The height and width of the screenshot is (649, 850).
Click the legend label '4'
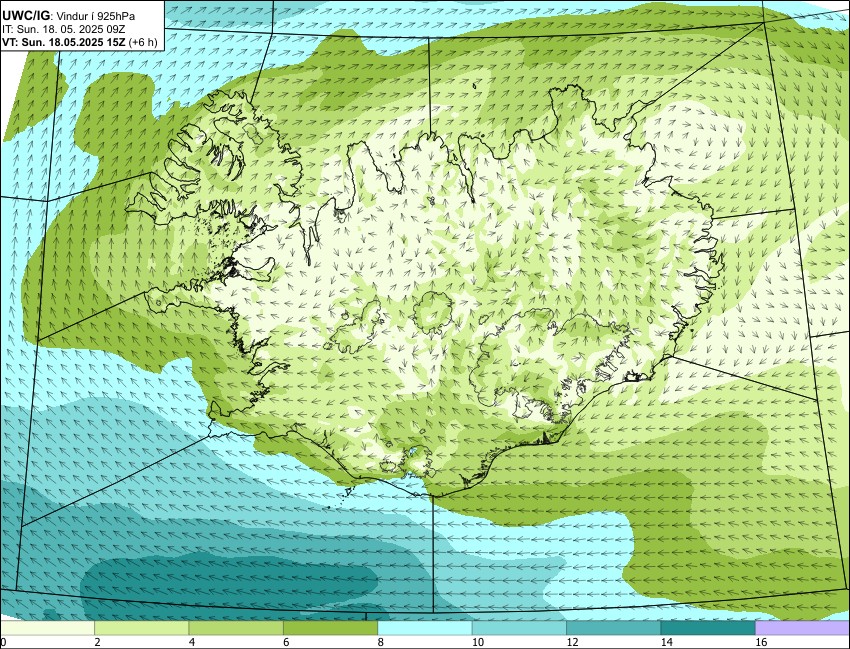pos(191,642)
